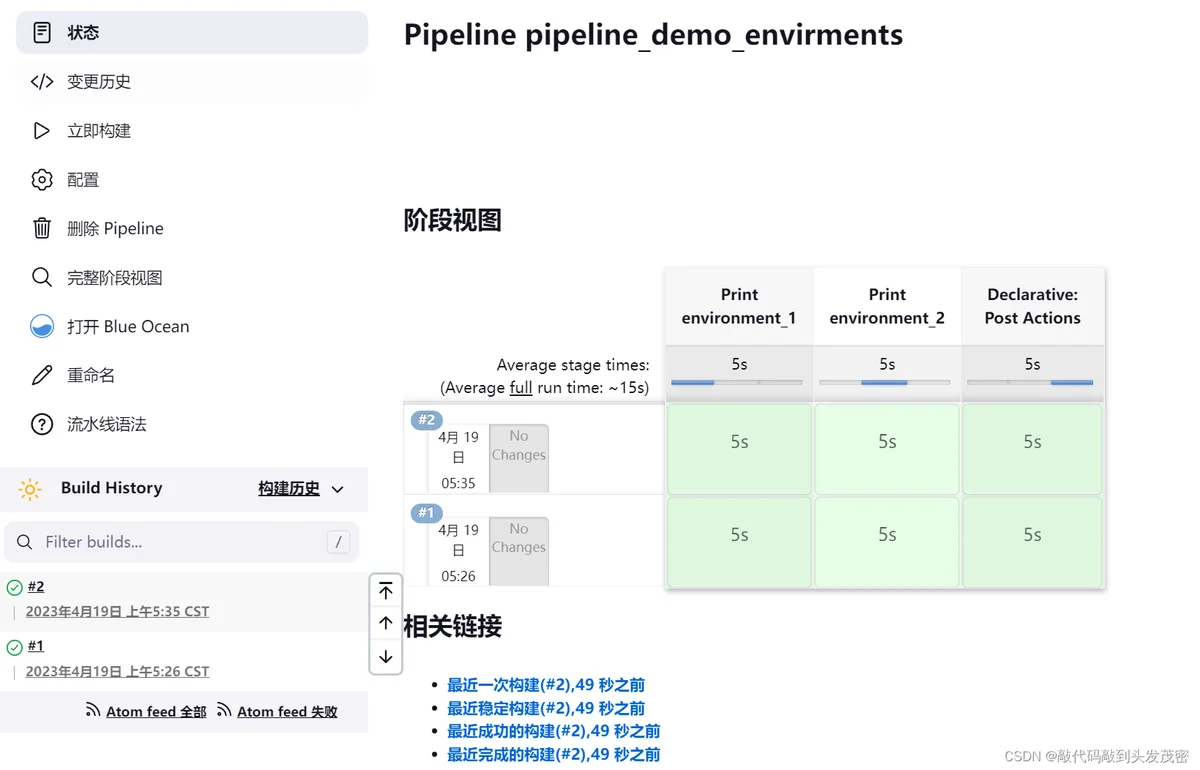The image size is (1200, 770).
Task: Select 立即构建 to start a build
Action: [x=192, y=131]
